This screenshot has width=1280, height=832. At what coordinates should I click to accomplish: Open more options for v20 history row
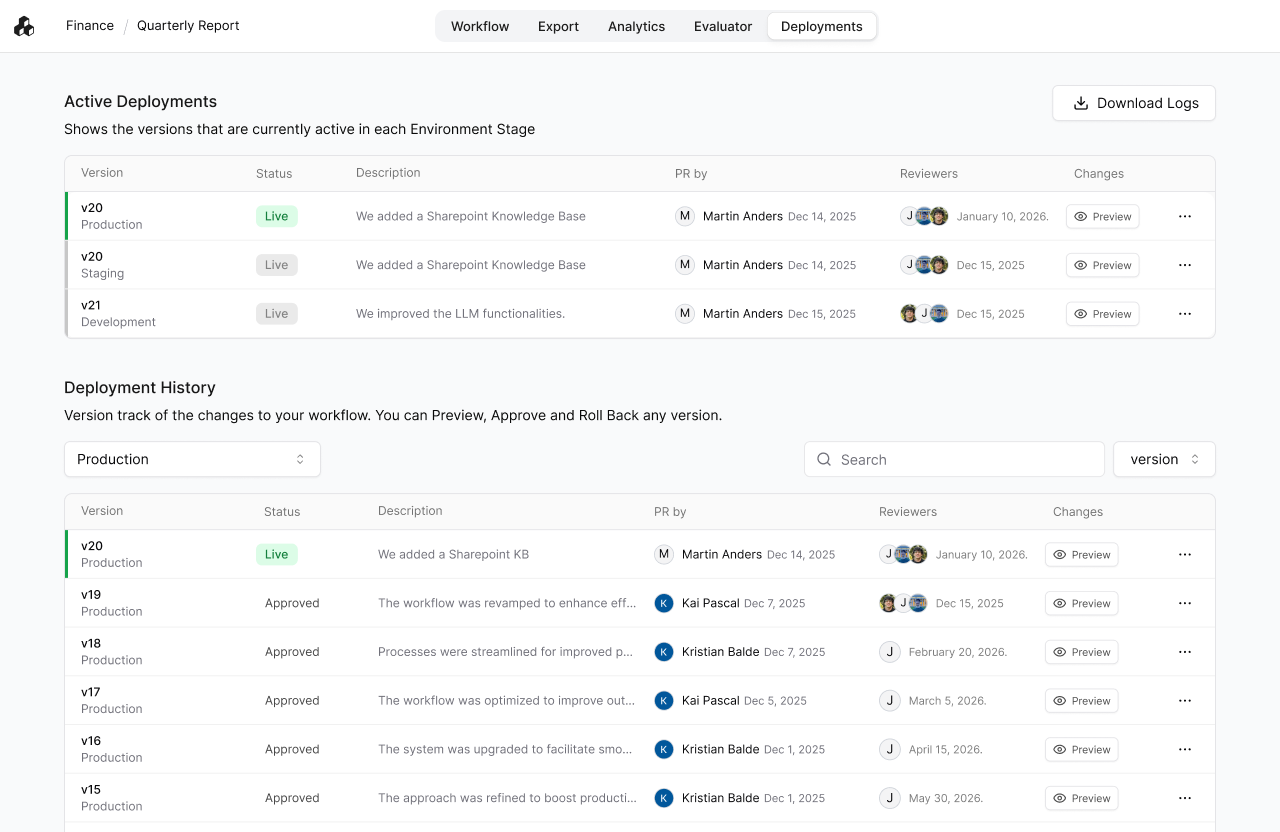(x=1185, y=554)
